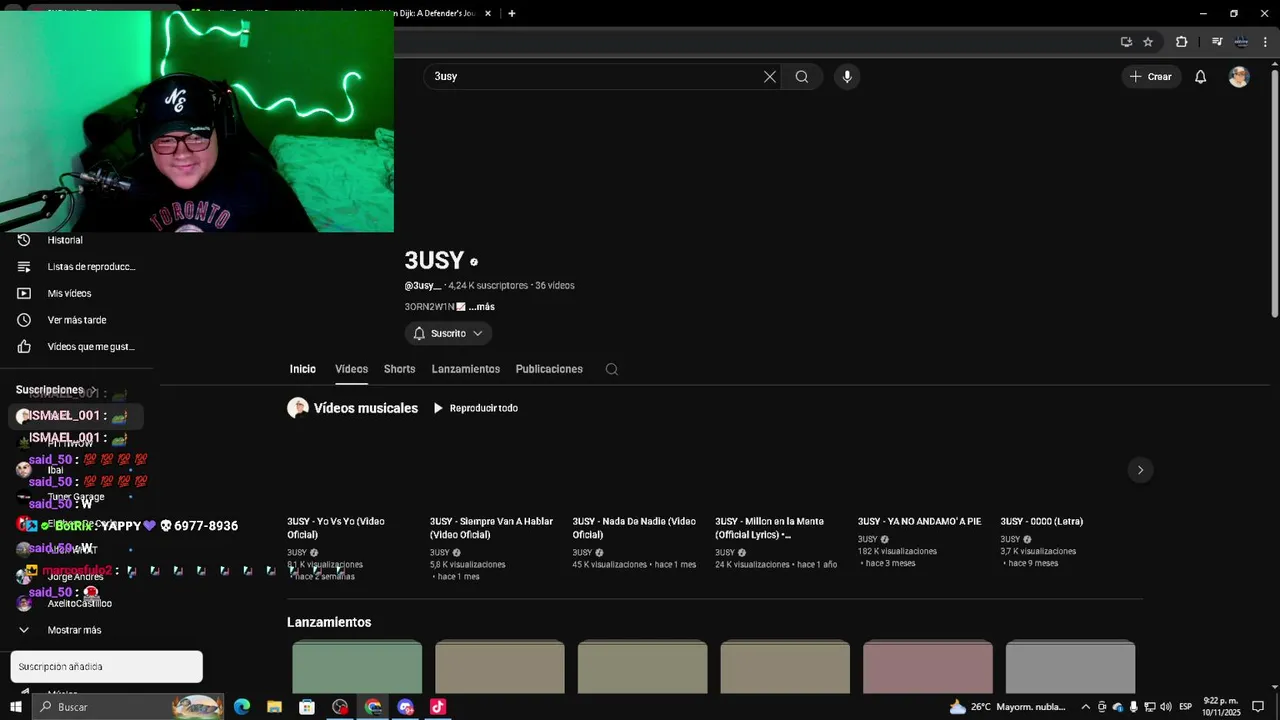Open the Chrome profile avatar
Viewport: 1280px width, 720px height.
1241,42
